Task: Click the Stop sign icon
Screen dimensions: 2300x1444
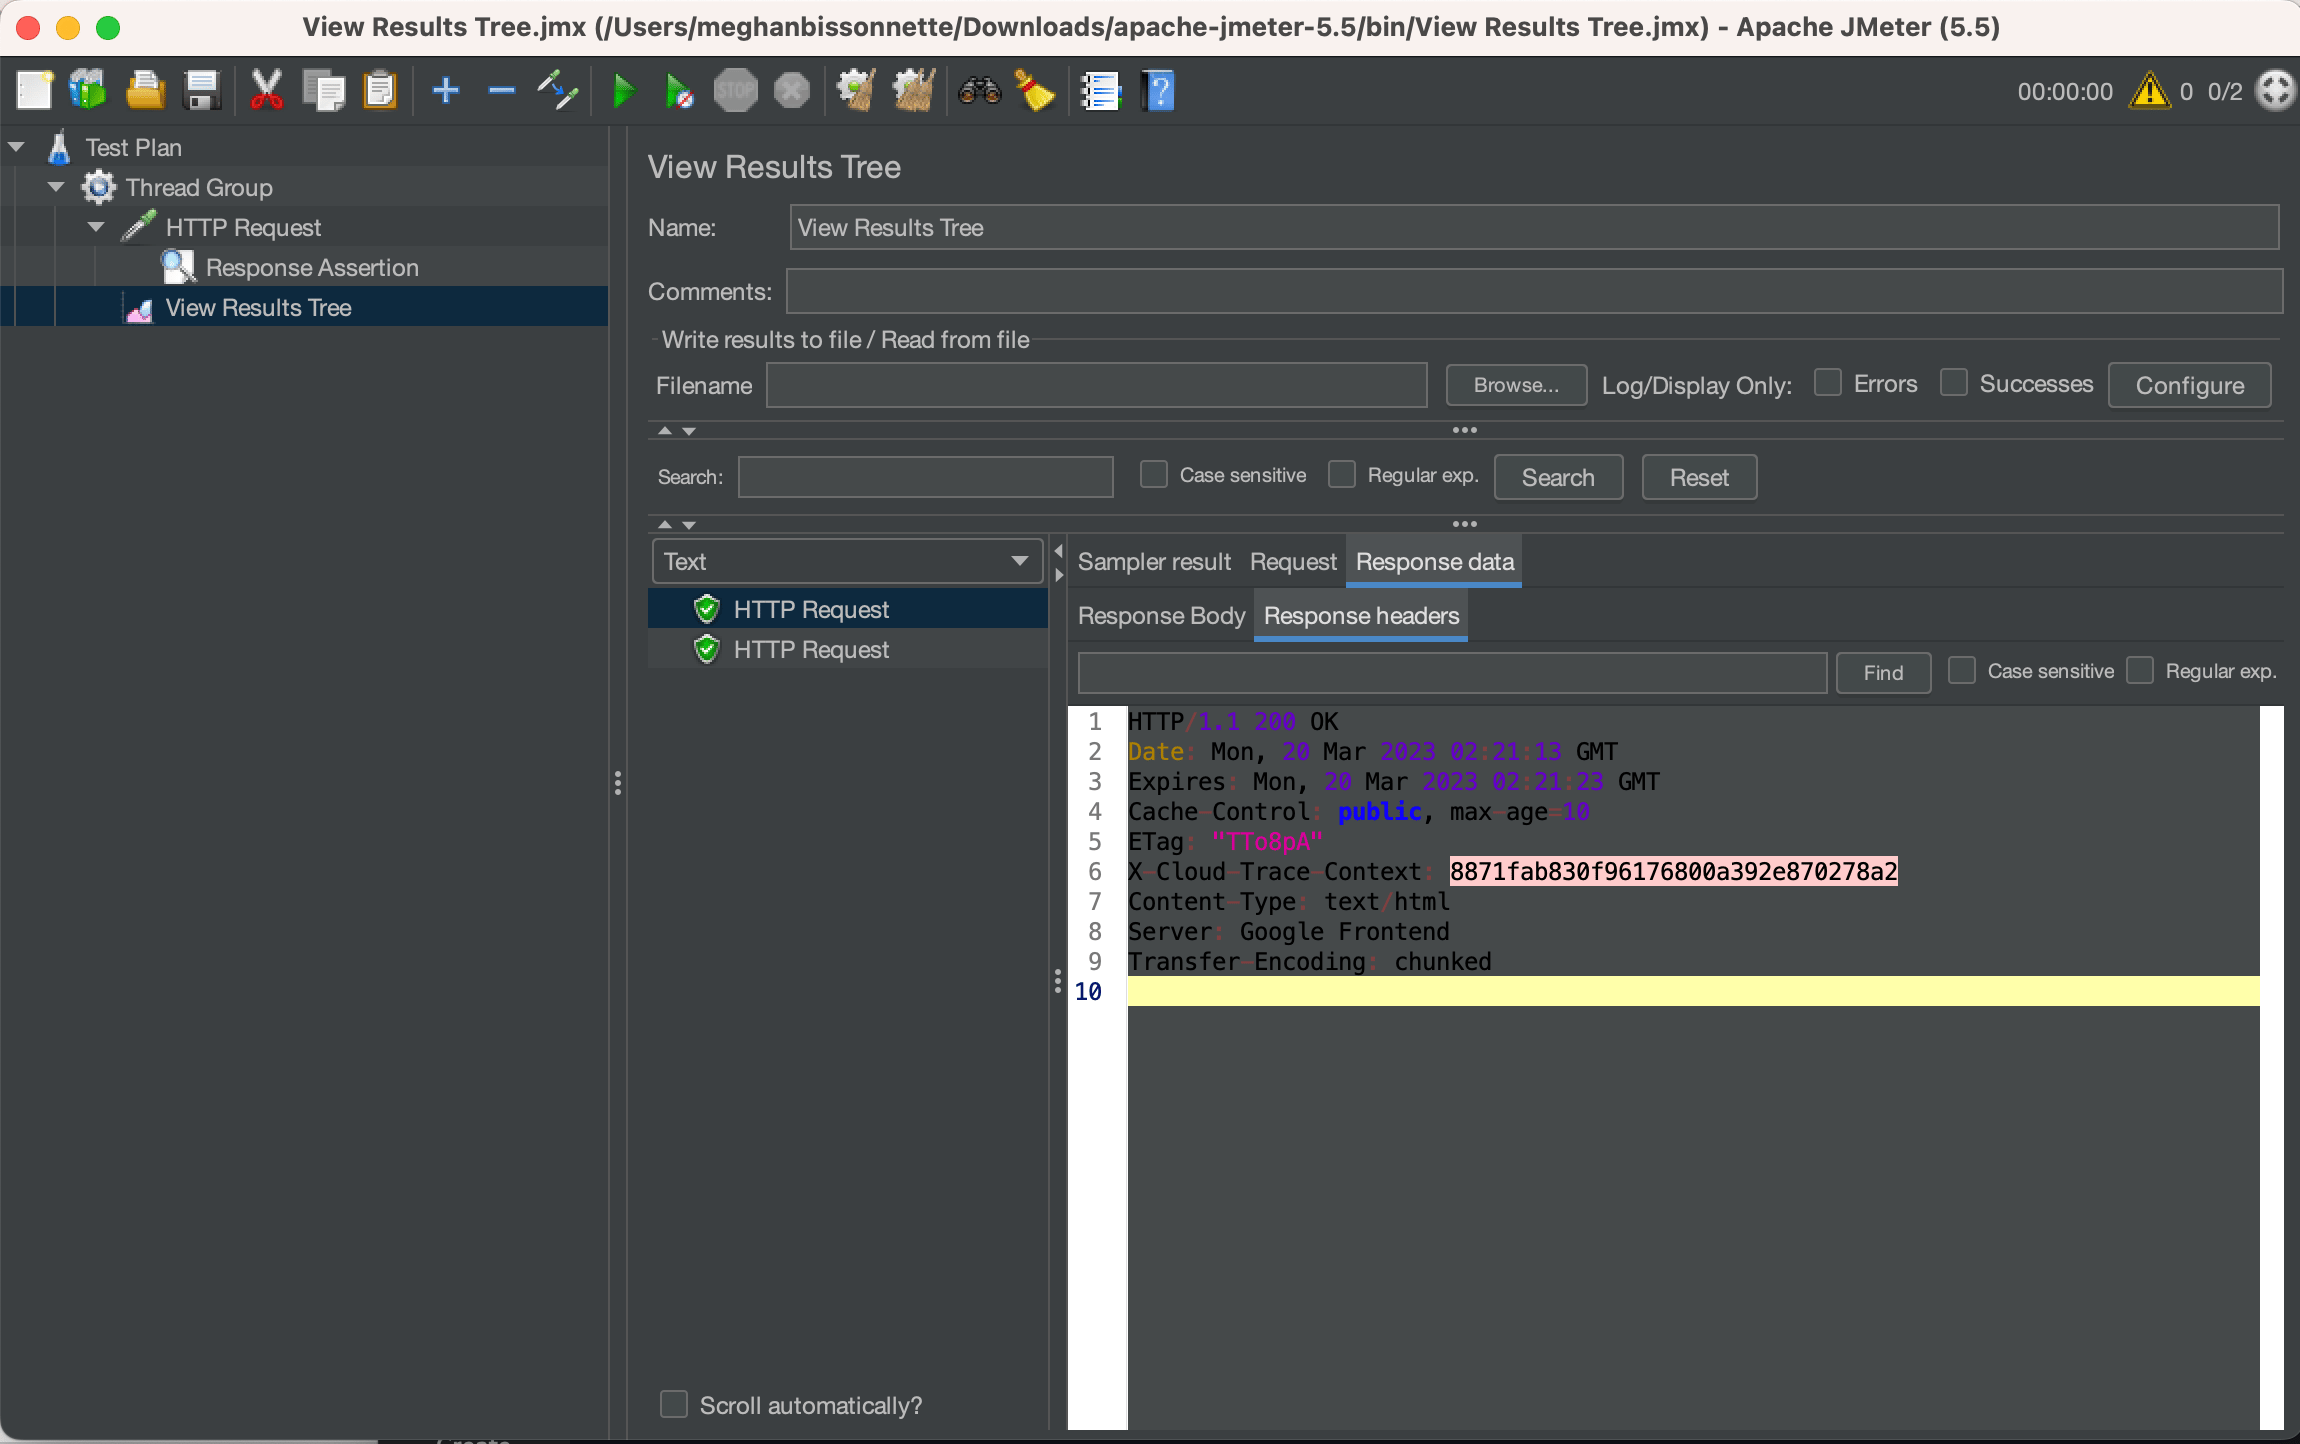Action: [x=735, y=91]
